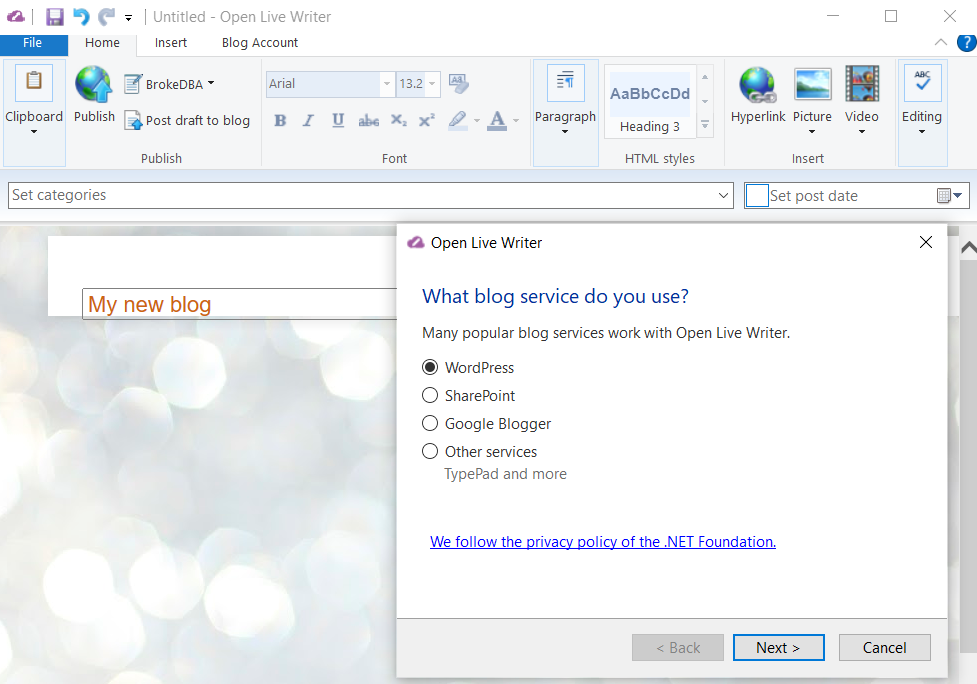Apply font color with A icon
The height and width of the screenshot is (684, 977).
(x=497, y=120)
